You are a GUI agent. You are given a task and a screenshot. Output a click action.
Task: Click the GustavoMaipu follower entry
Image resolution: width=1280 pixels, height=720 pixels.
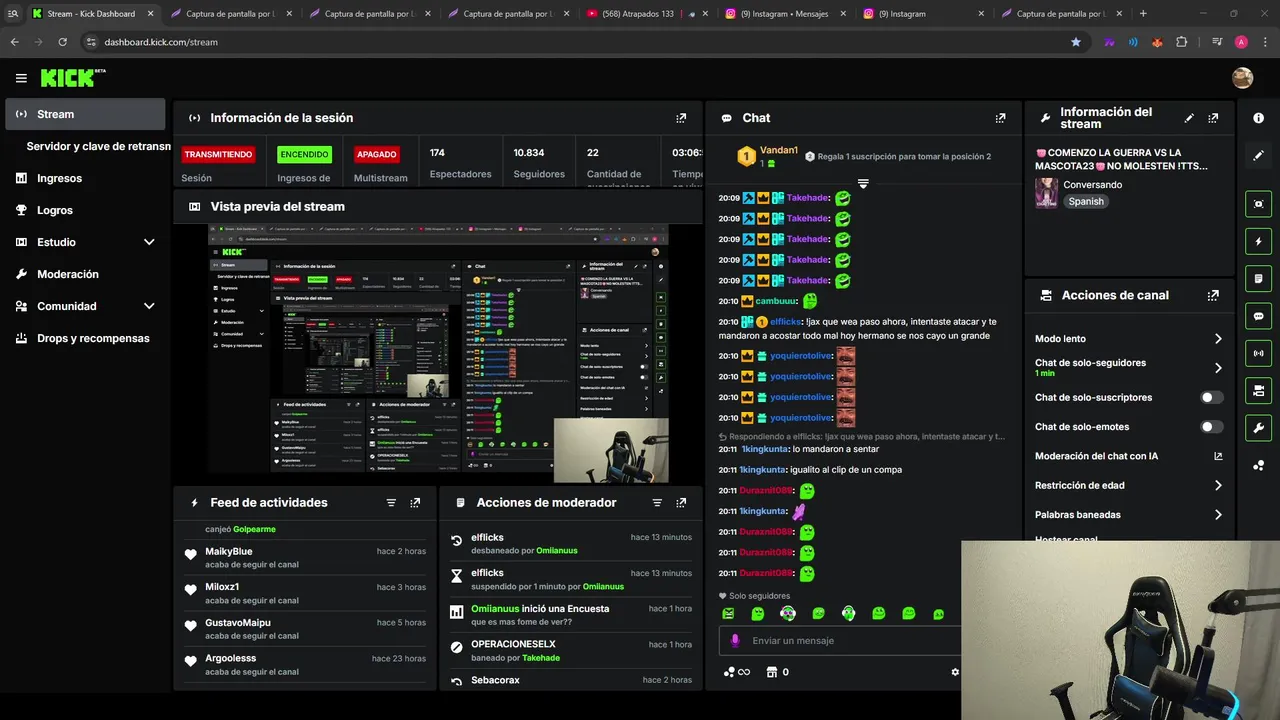(x=305, y=629)
